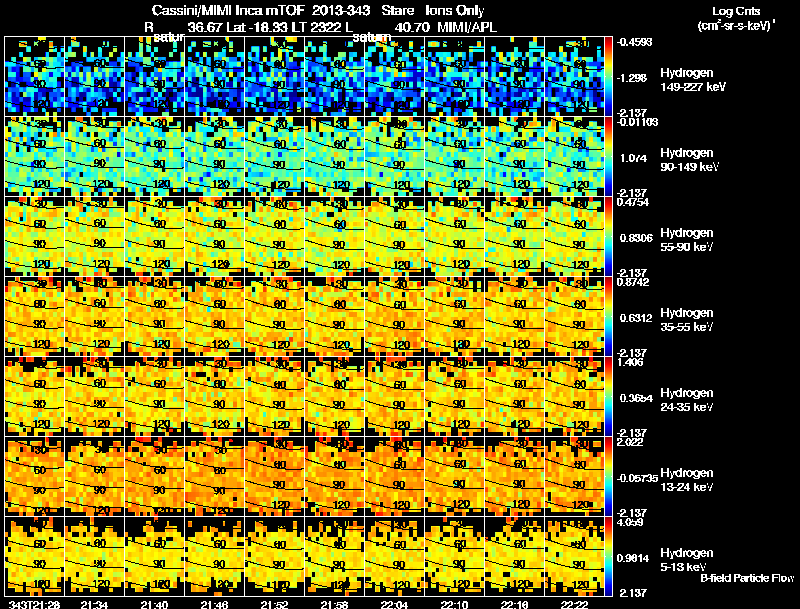
Task: Click the color bar for Hydrogen 35-55 keV
Action: (608, 317)
